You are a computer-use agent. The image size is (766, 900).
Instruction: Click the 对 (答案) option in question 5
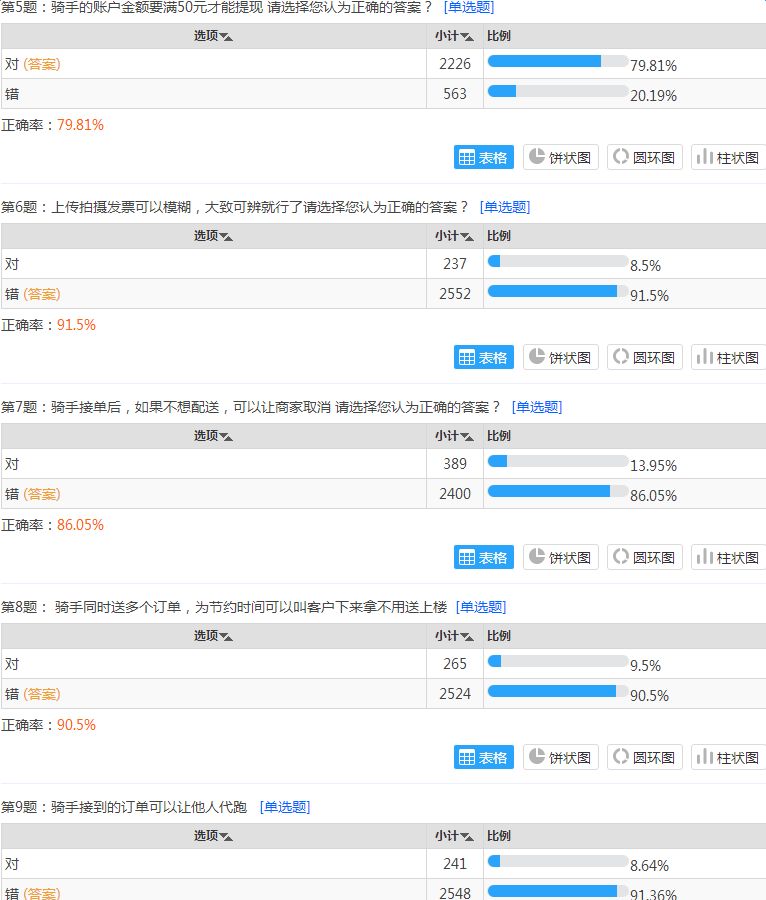[32, 64]
